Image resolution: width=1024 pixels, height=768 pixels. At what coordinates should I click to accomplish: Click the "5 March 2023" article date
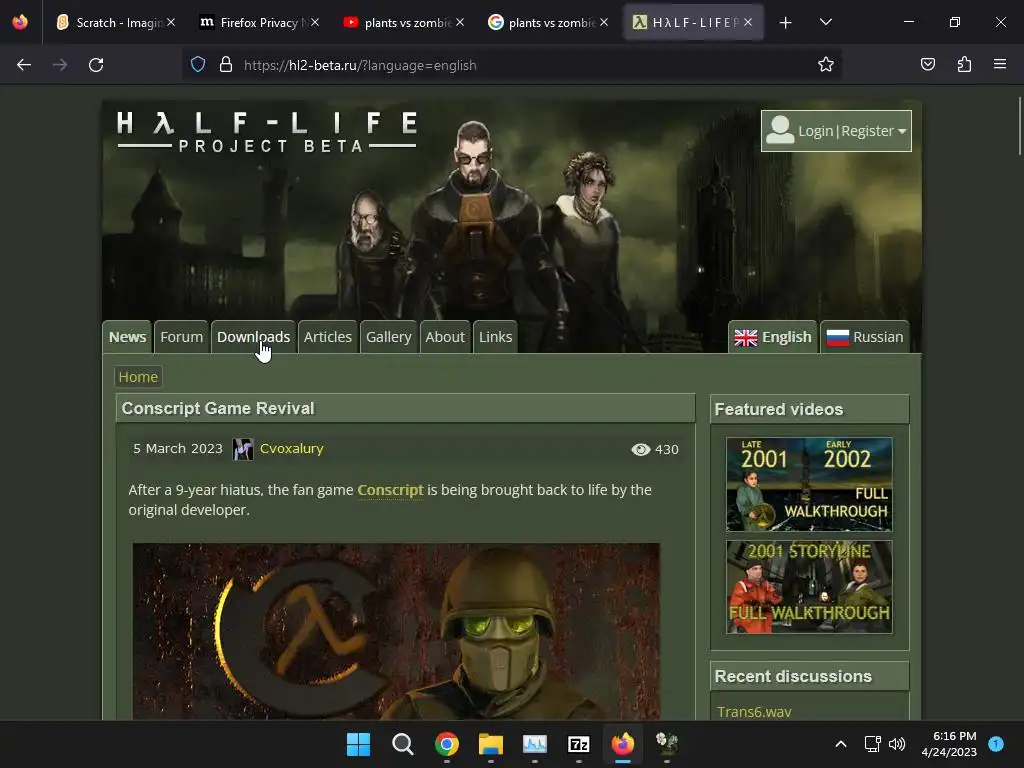click(178, 449)
